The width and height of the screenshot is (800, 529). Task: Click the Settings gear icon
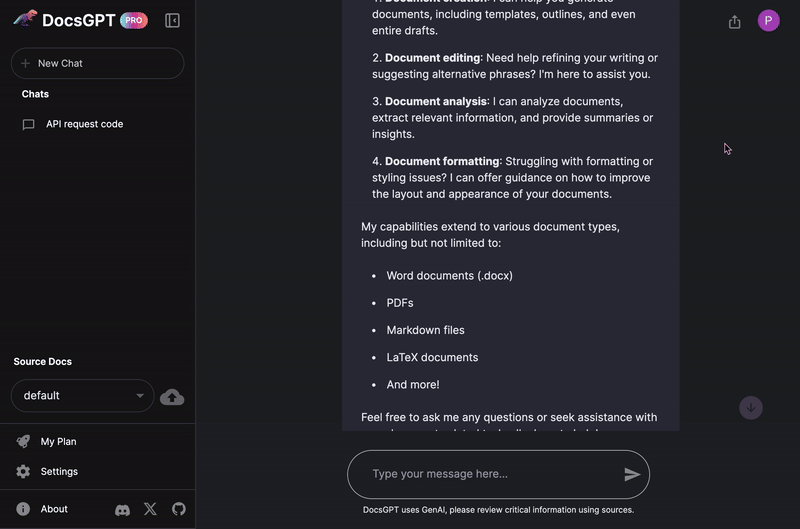point(23,471)
